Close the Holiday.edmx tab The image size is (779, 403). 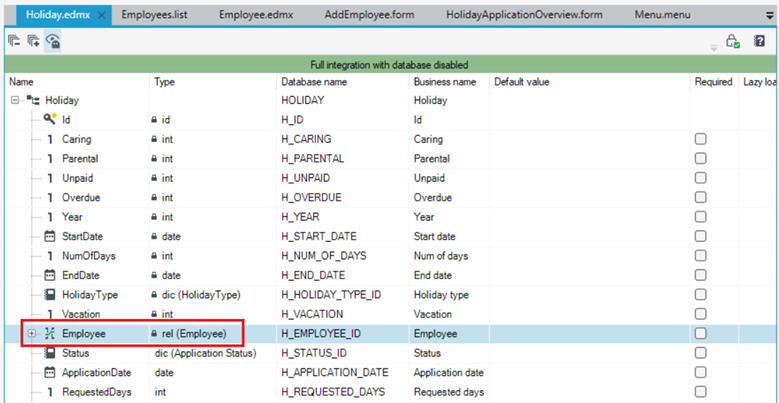pyautogui.click(x=101, y=15)
